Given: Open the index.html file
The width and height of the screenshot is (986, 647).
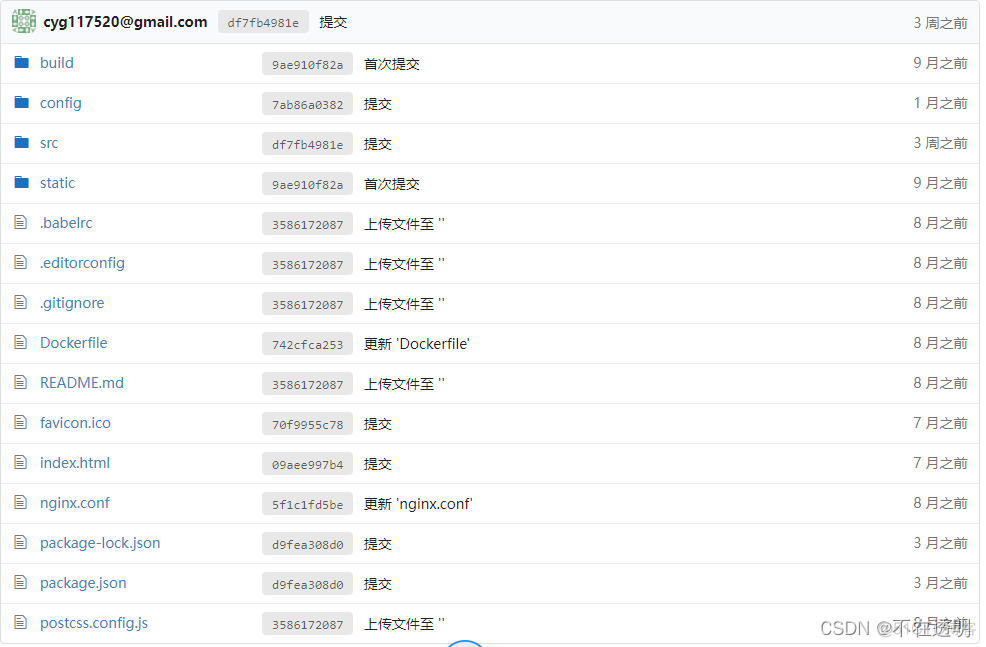Looking at the screenshot, I should [75, 463].
